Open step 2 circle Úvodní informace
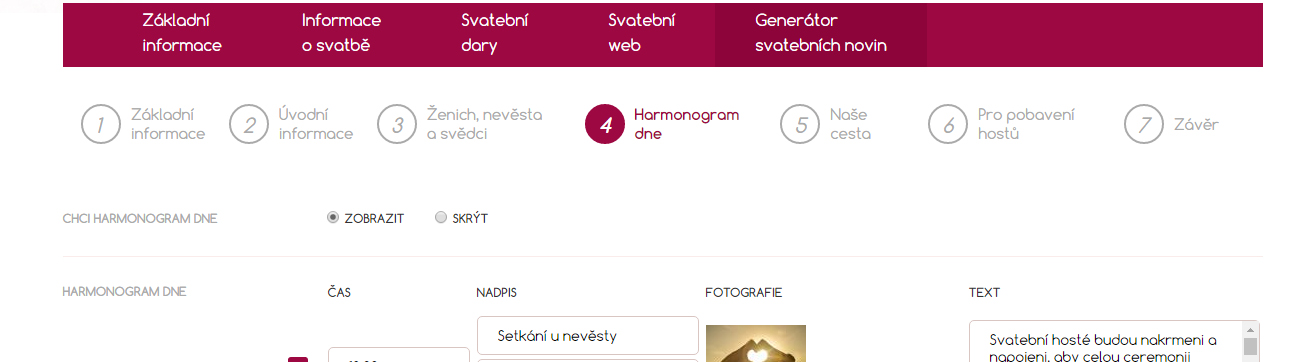1300x362 pixels. click(x=248, y=124)
